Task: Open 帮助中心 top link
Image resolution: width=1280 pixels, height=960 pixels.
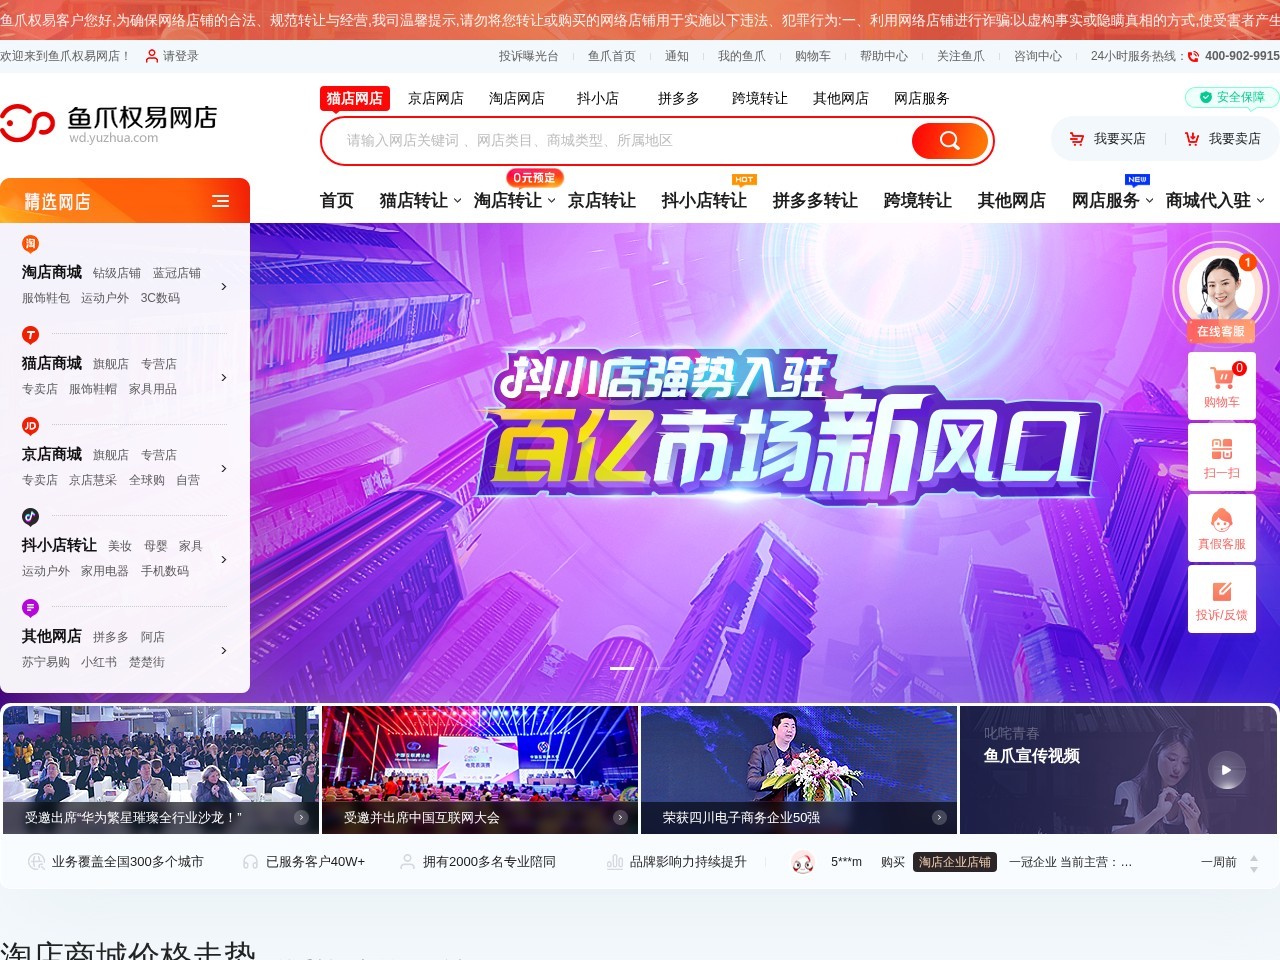Action: tap(884, 56)
